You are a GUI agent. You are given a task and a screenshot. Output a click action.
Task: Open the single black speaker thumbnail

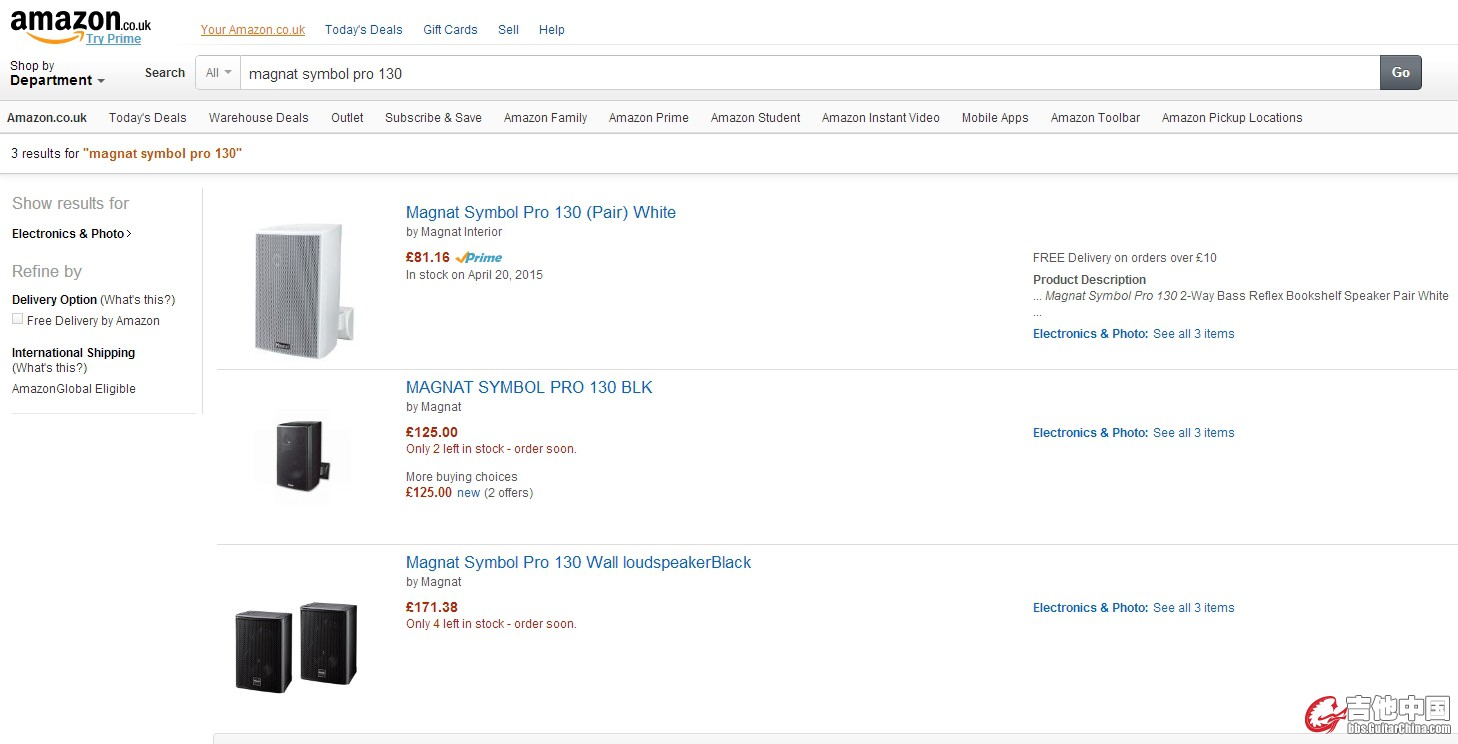point(301,455)
